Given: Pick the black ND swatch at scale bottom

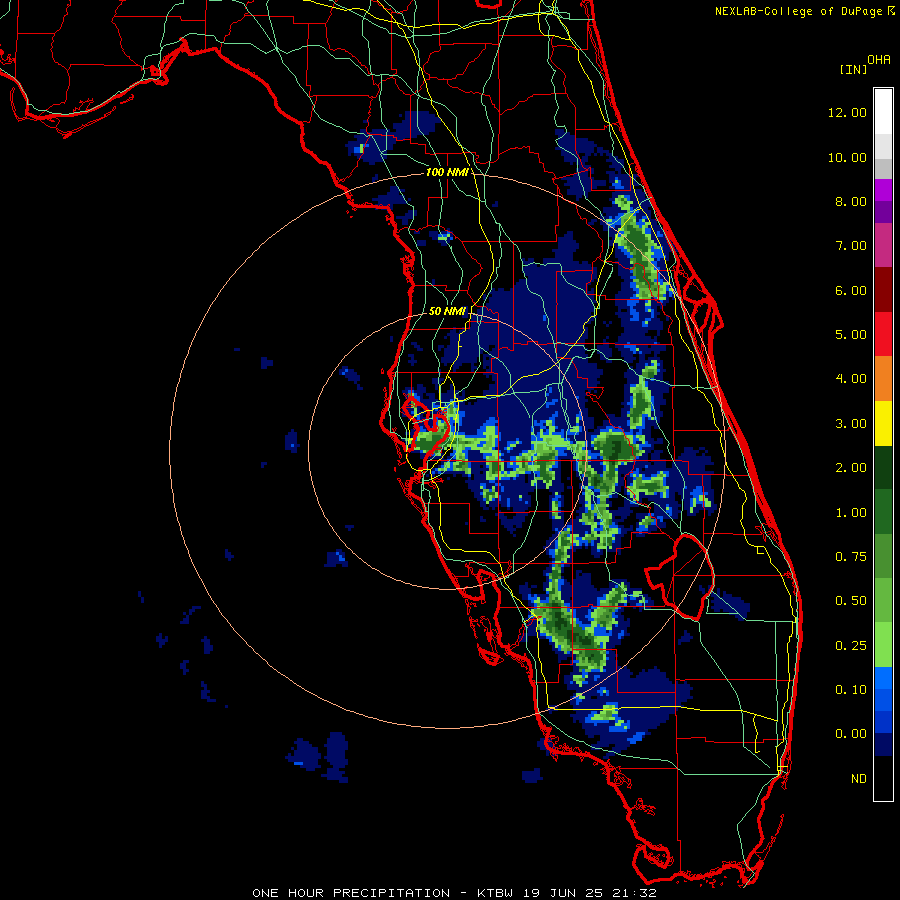Looking at the screenshot, I should [883, 778].
